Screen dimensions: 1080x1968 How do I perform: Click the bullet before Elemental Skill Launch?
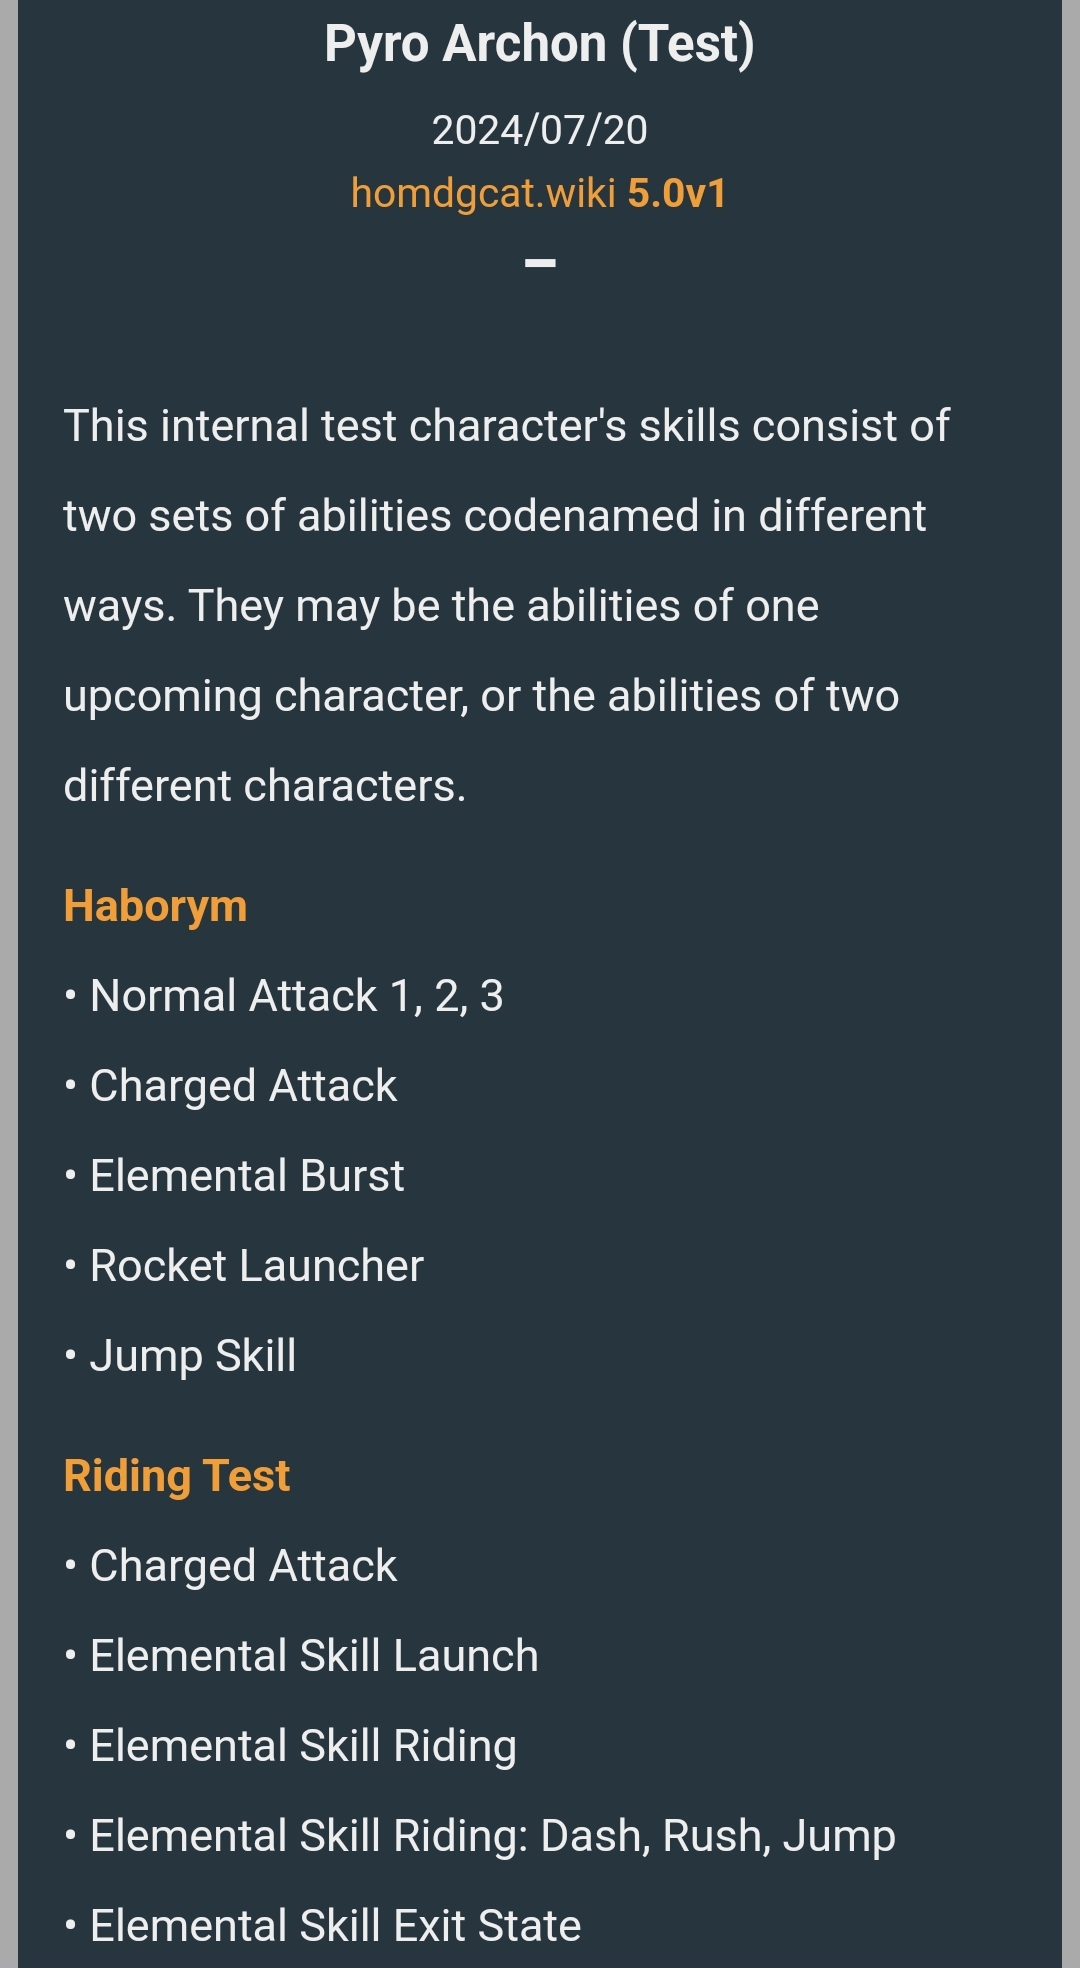[x=70, y=1657]
